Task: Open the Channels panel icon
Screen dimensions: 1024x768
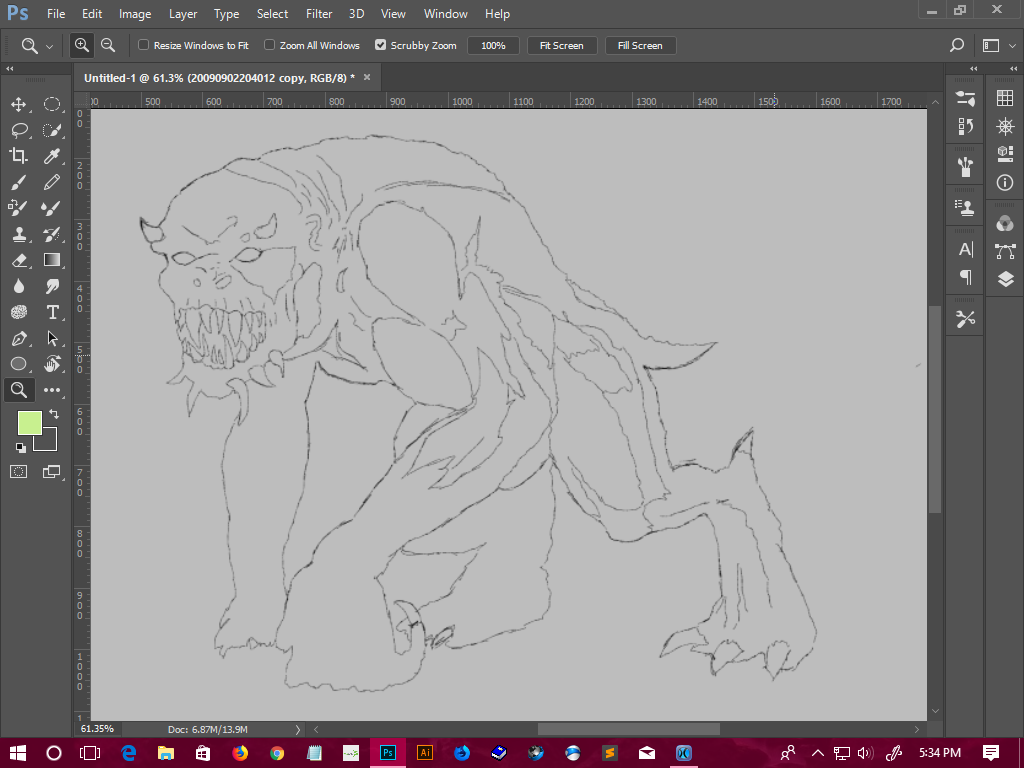Action: (1005, 223)
